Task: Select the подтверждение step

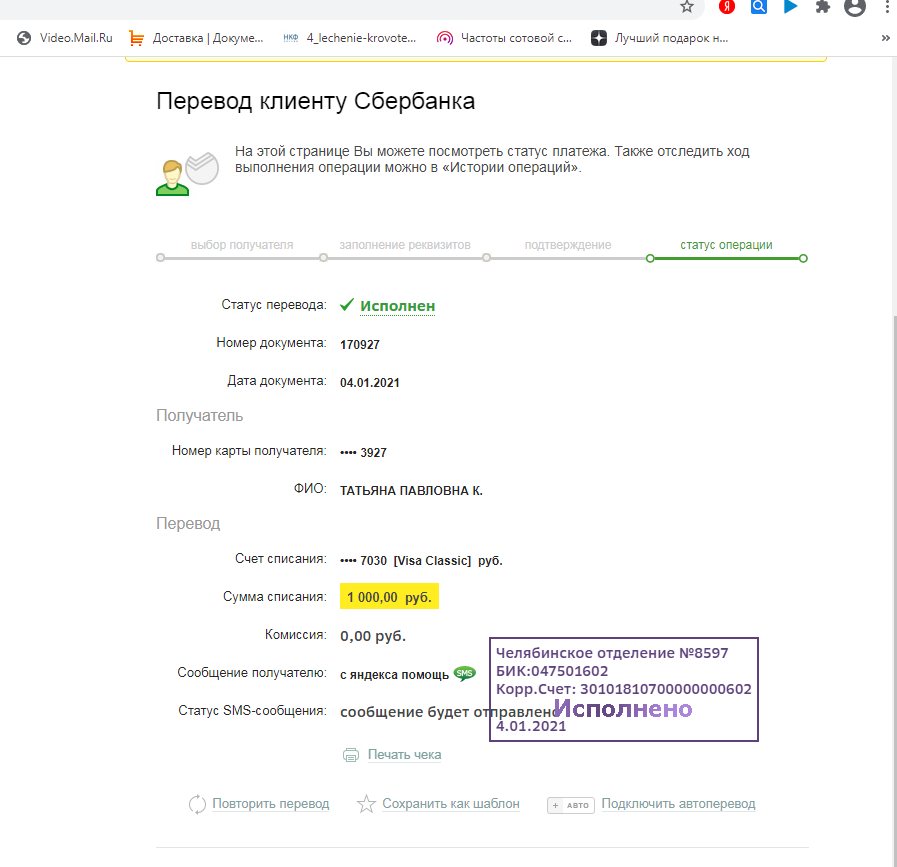Action: [568, 245]
